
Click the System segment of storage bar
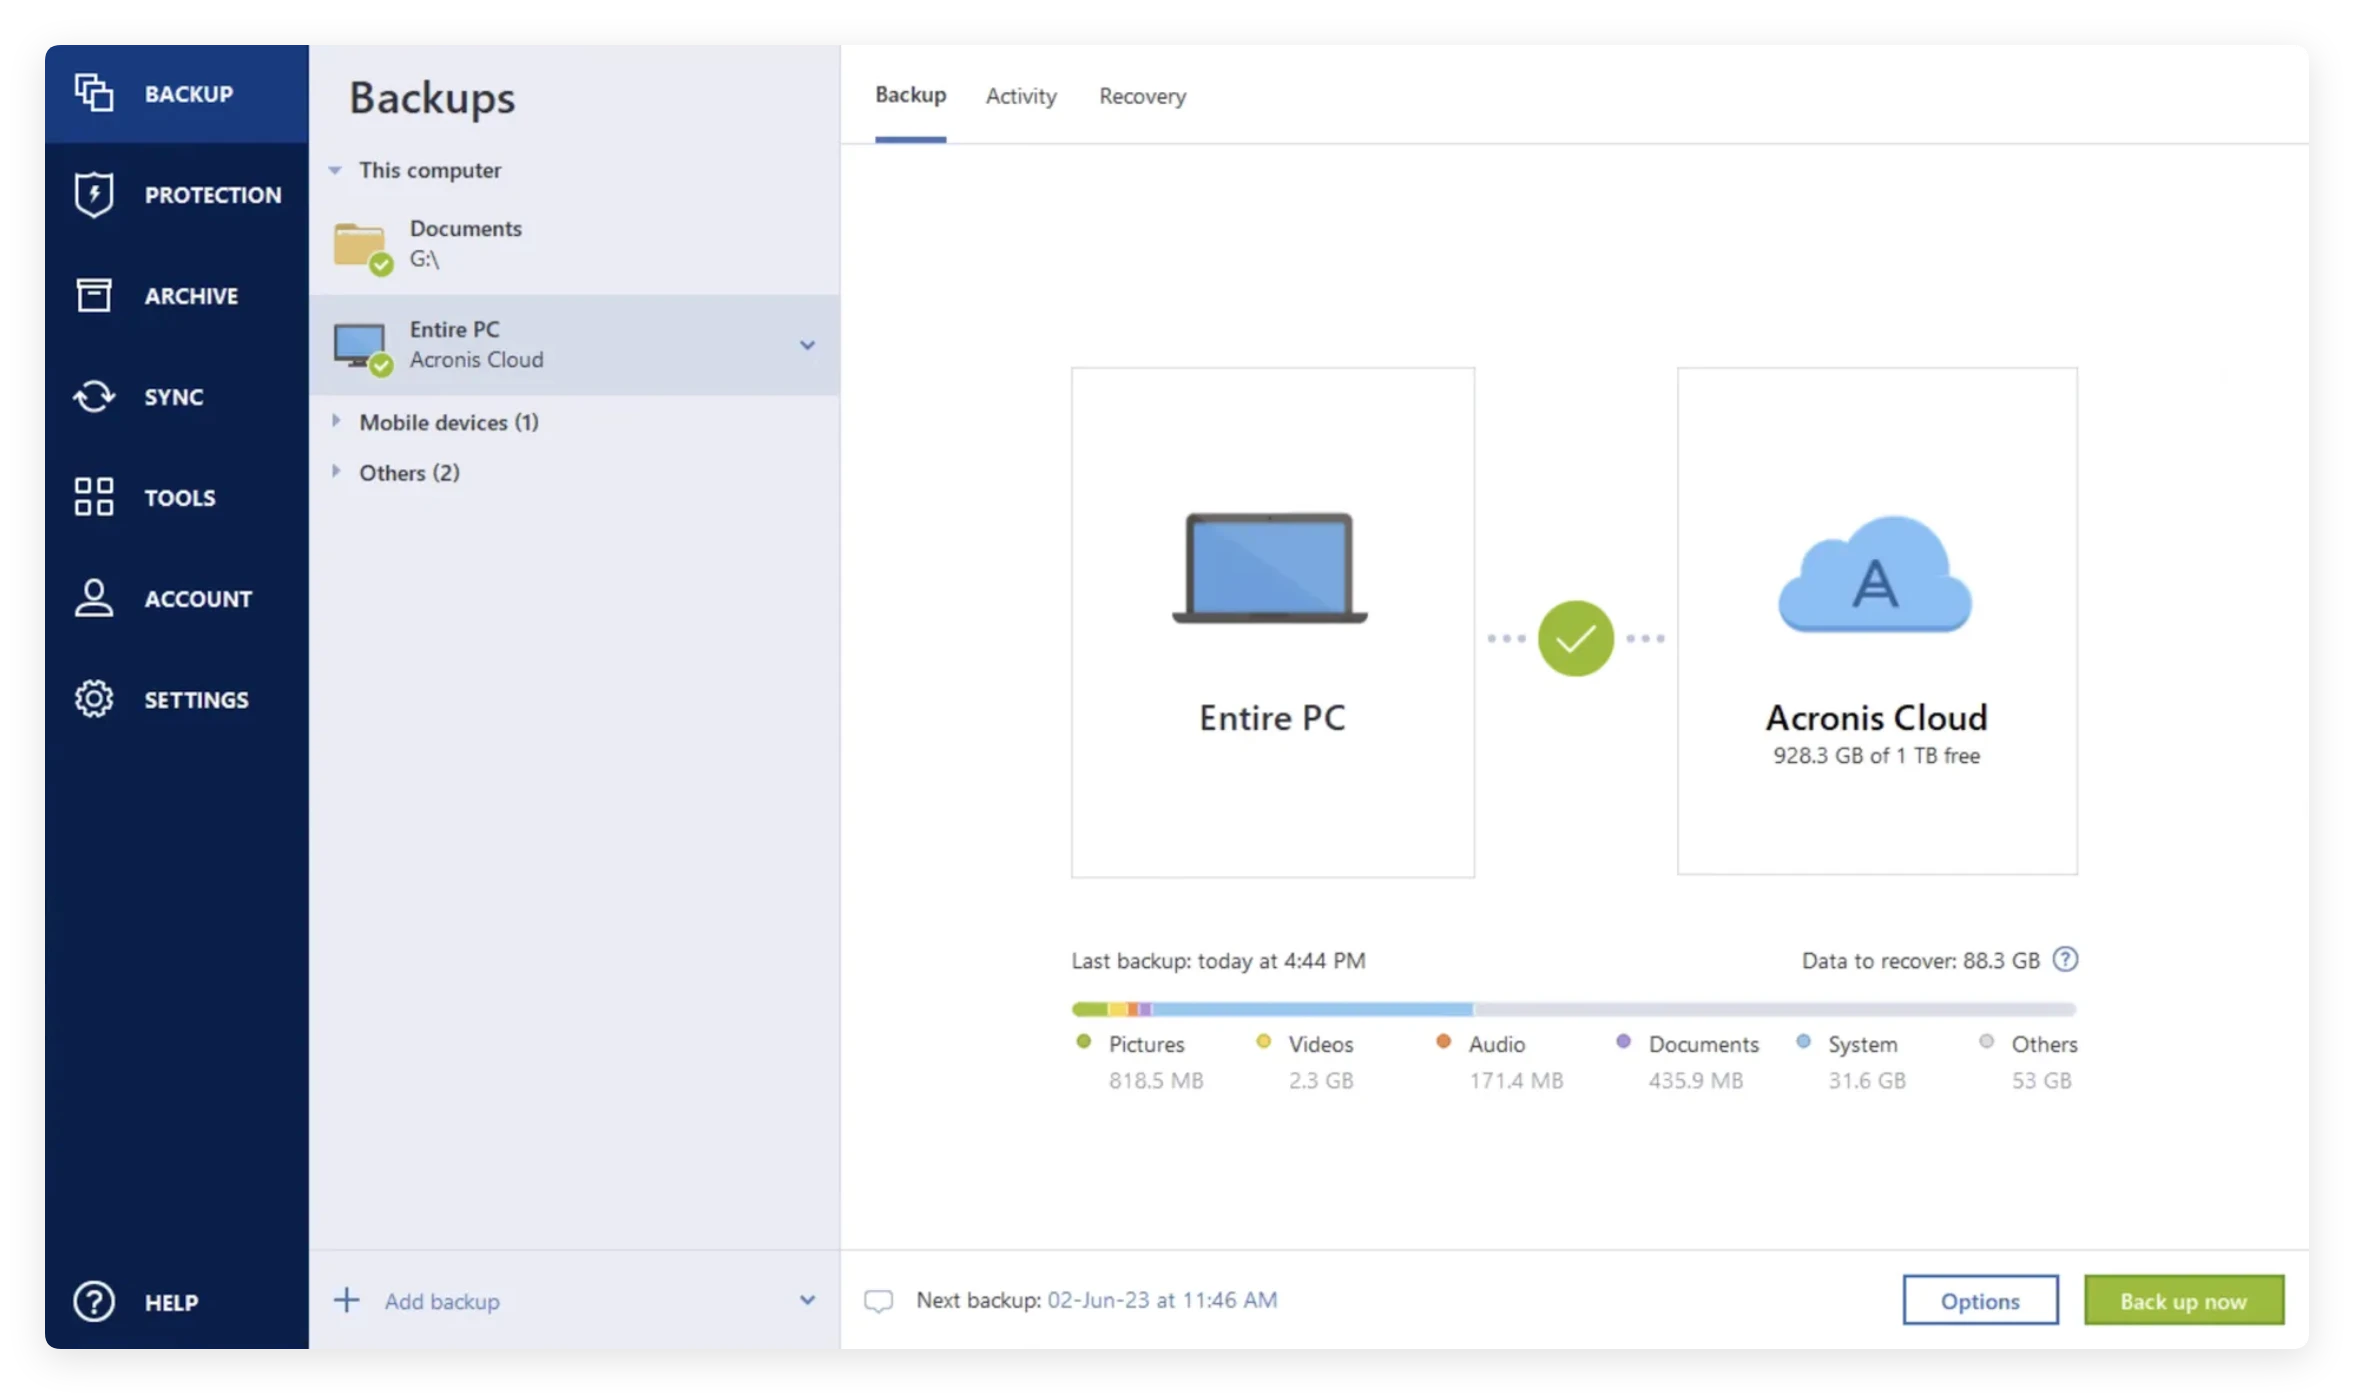(1312, 1009)
